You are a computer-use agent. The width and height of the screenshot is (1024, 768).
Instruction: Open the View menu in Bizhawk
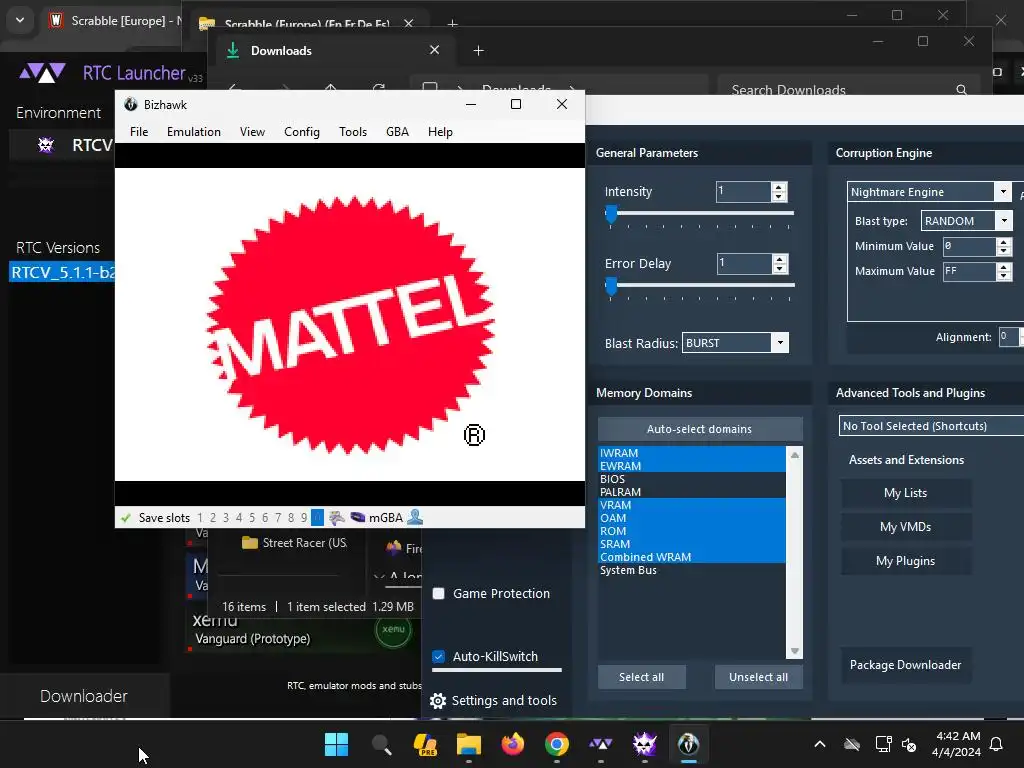[x=252, y=132]
